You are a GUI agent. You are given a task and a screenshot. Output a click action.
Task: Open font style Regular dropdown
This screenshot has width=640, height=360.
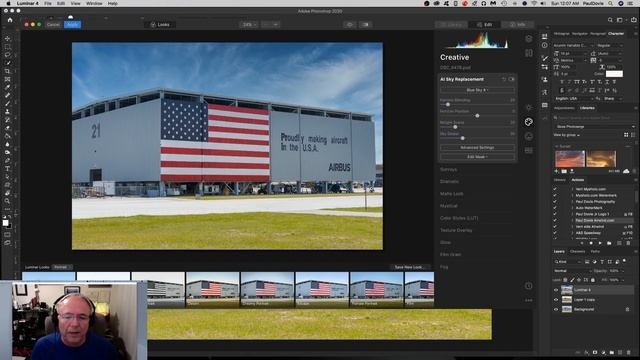(609, 45)
